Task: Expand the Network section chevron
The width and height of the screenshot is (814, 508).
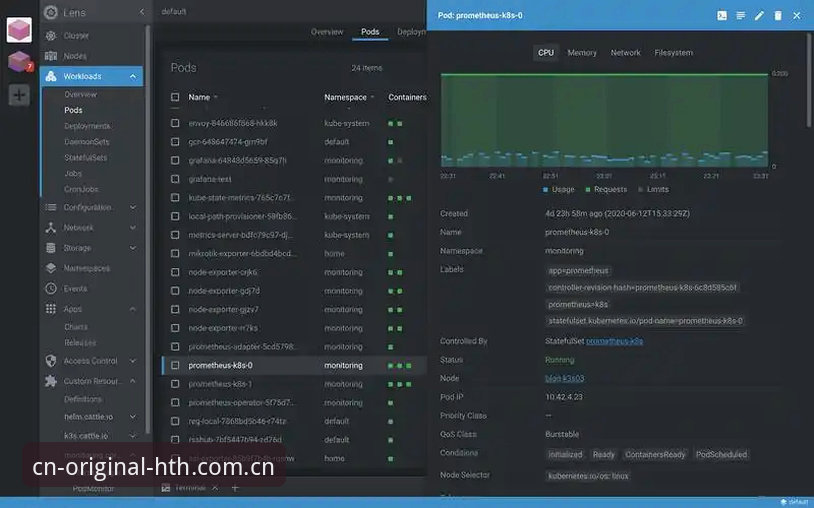Action: (x=133, y=228)
